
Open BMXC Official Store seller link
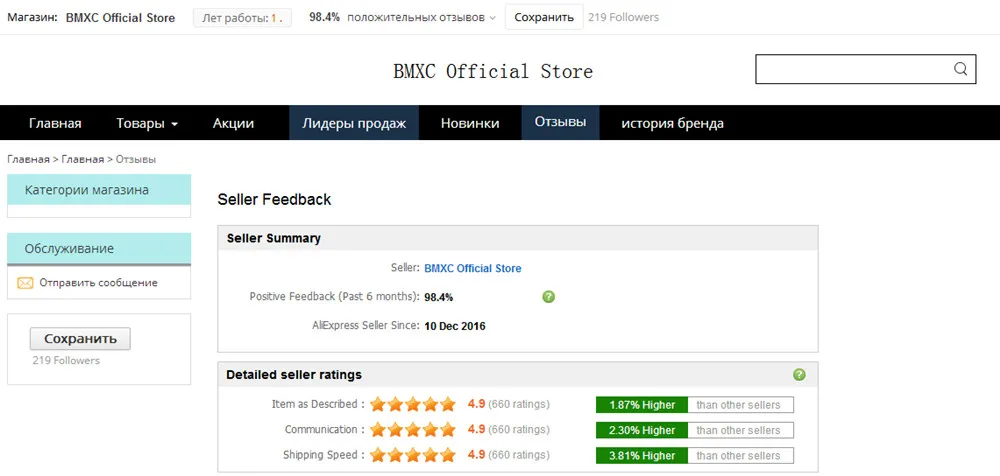[473, 269]
